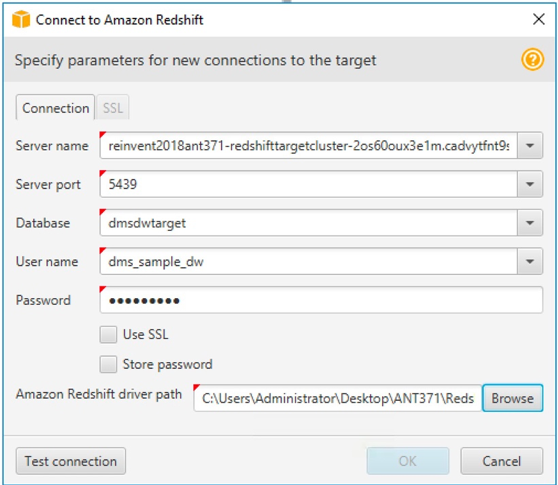Expand the Database dropdown arrow

530,223
